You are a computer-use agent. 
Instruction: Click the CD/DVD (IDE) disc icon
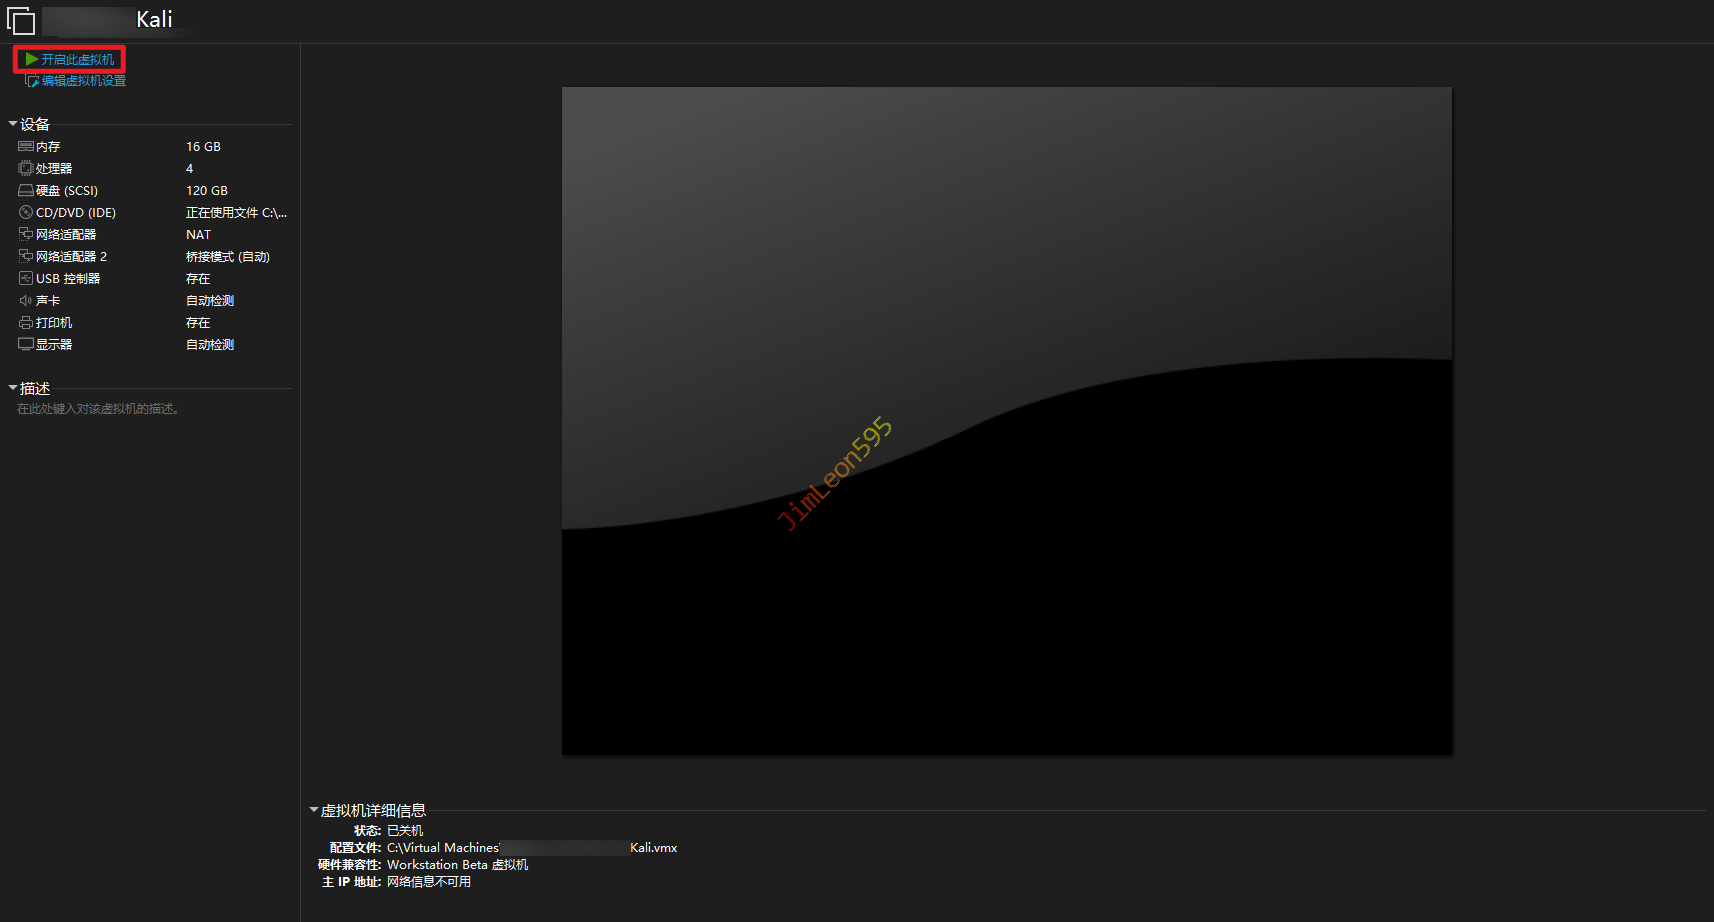[x=26, y=213]
